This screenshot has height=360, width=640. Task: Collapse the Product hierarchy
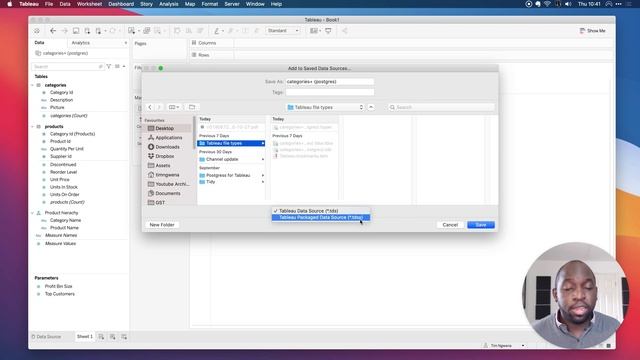click(x=32, y=213)
